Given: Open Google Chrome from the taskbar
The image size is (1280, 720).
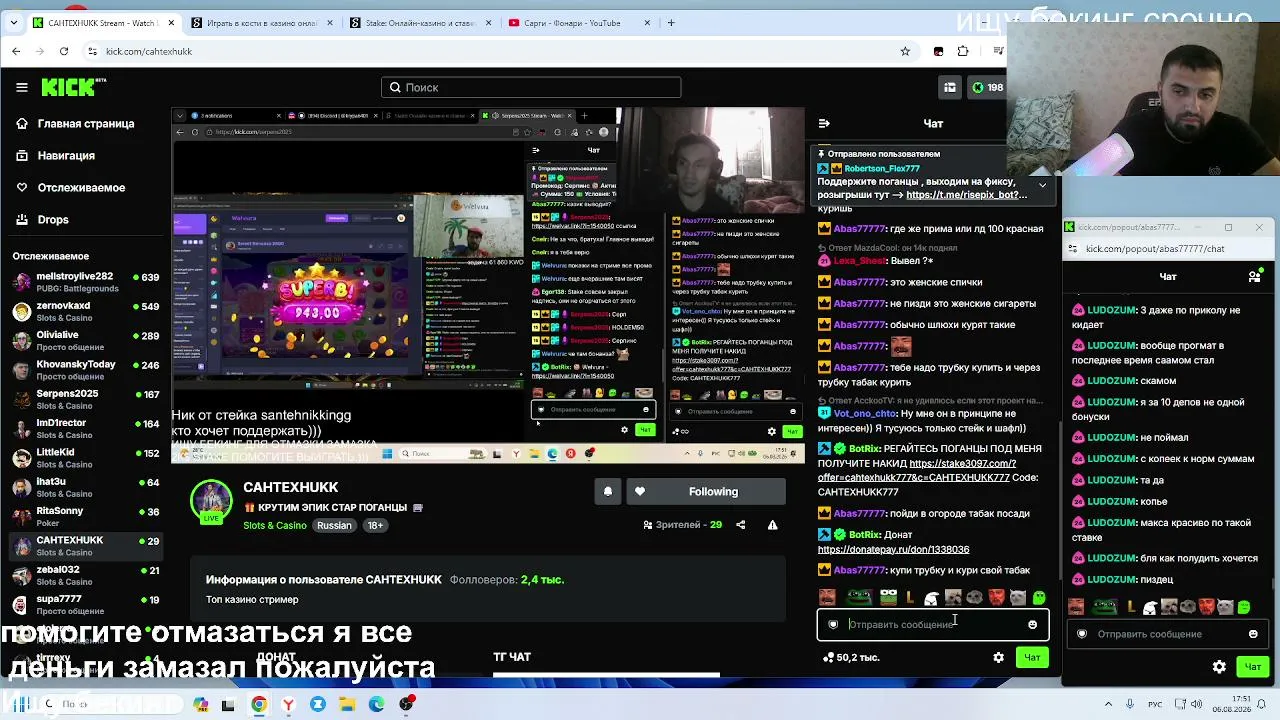Looking at the screenshot, I should point(259,704).
